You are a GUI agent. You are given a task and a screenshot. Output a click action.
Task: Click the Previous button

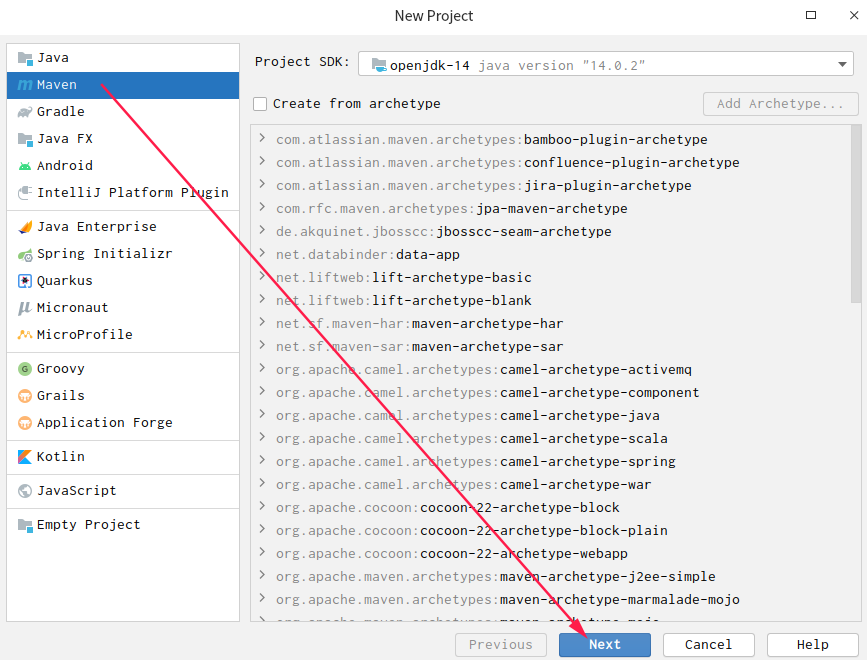tap(500, 645)
